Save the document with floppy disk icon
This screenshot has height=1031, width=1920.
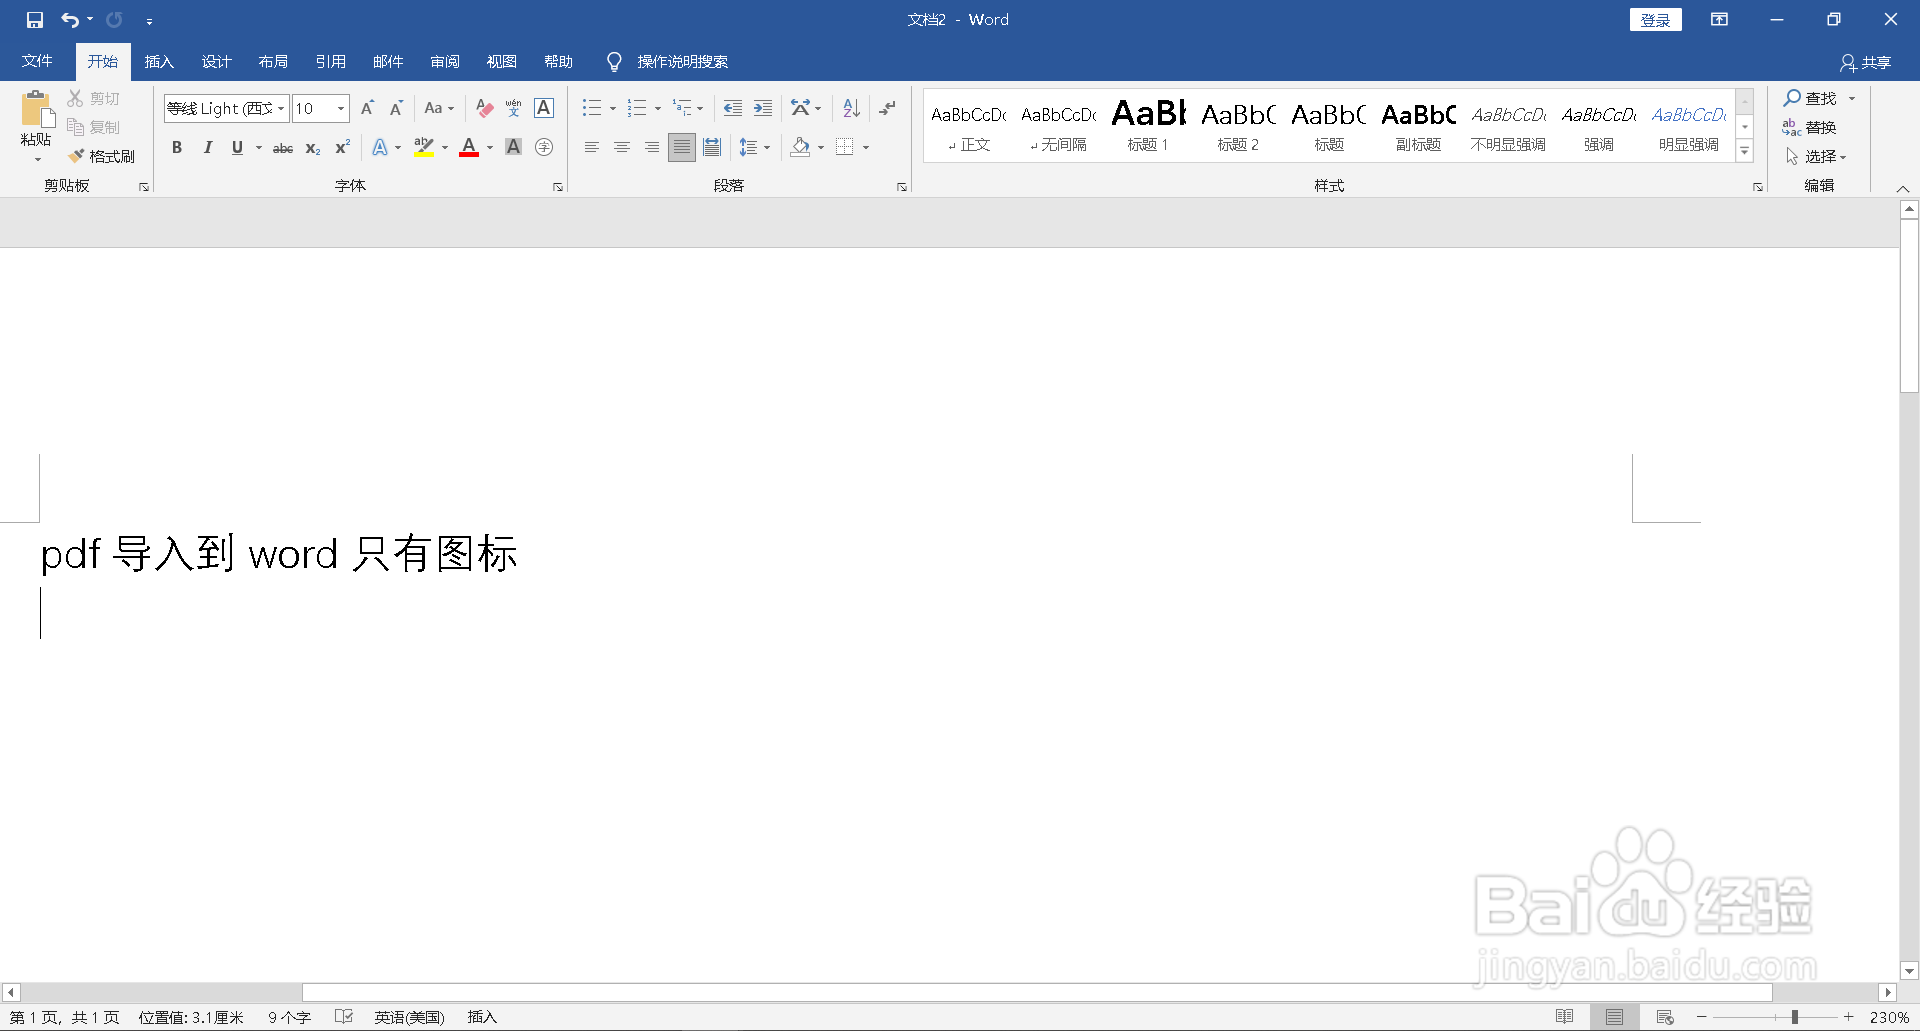click(35, 20)
